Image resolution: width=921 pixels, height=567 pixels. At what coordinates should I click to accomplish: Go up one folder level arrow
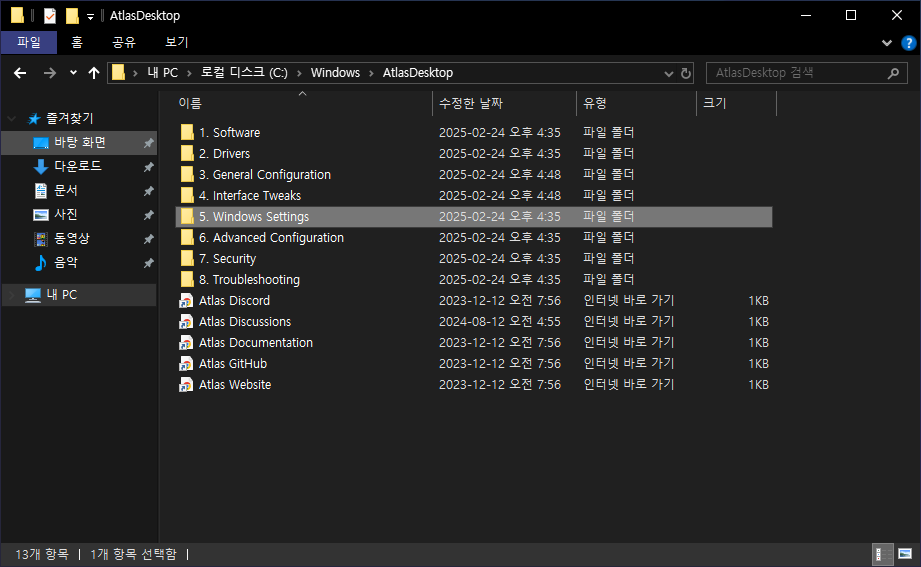coord(94,73)
